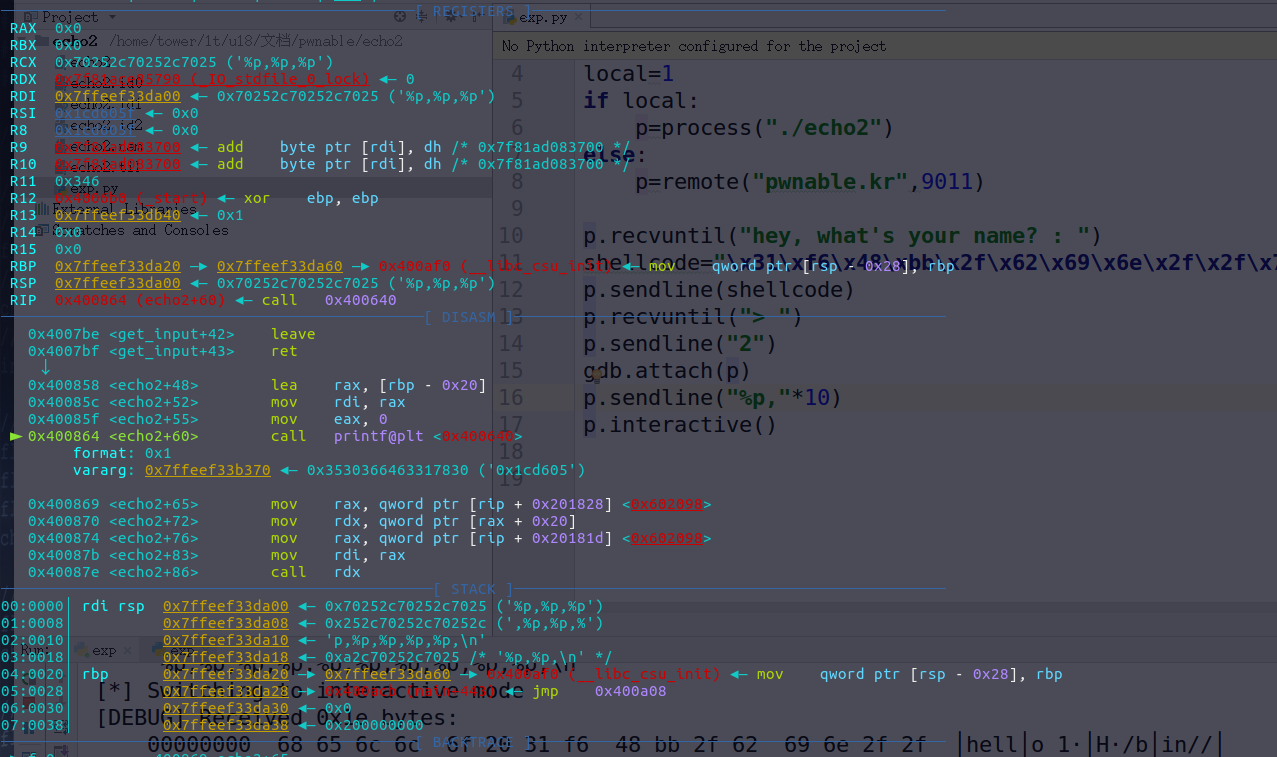The image size is (1277, 757).
Task: Click the R11 register value 0x346
Action: coord(77,181)
